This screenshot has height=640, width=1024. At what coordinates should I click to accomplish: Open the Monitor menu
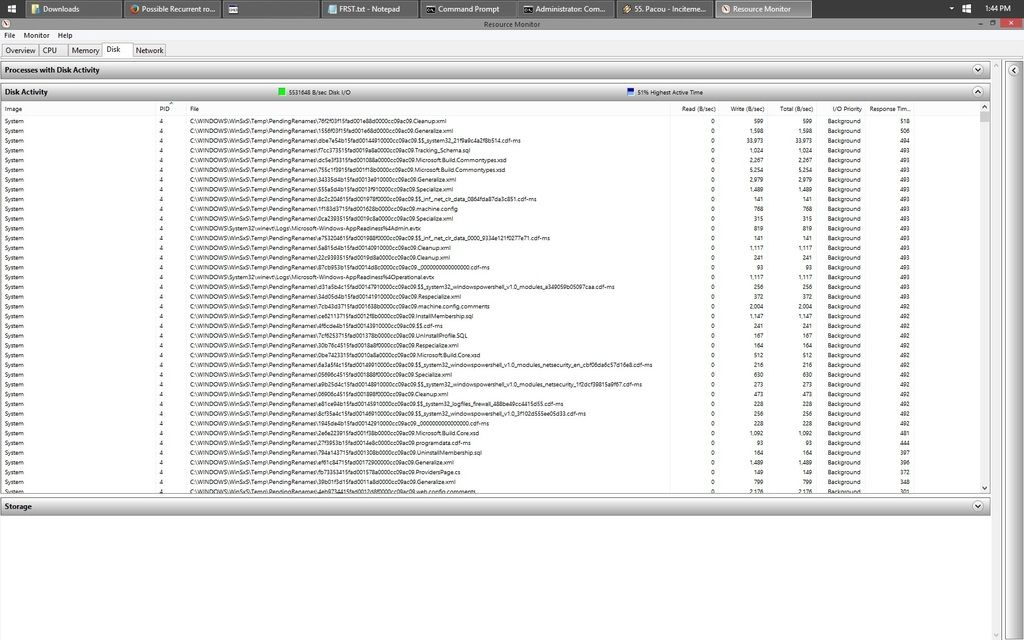tap(37, 35)
